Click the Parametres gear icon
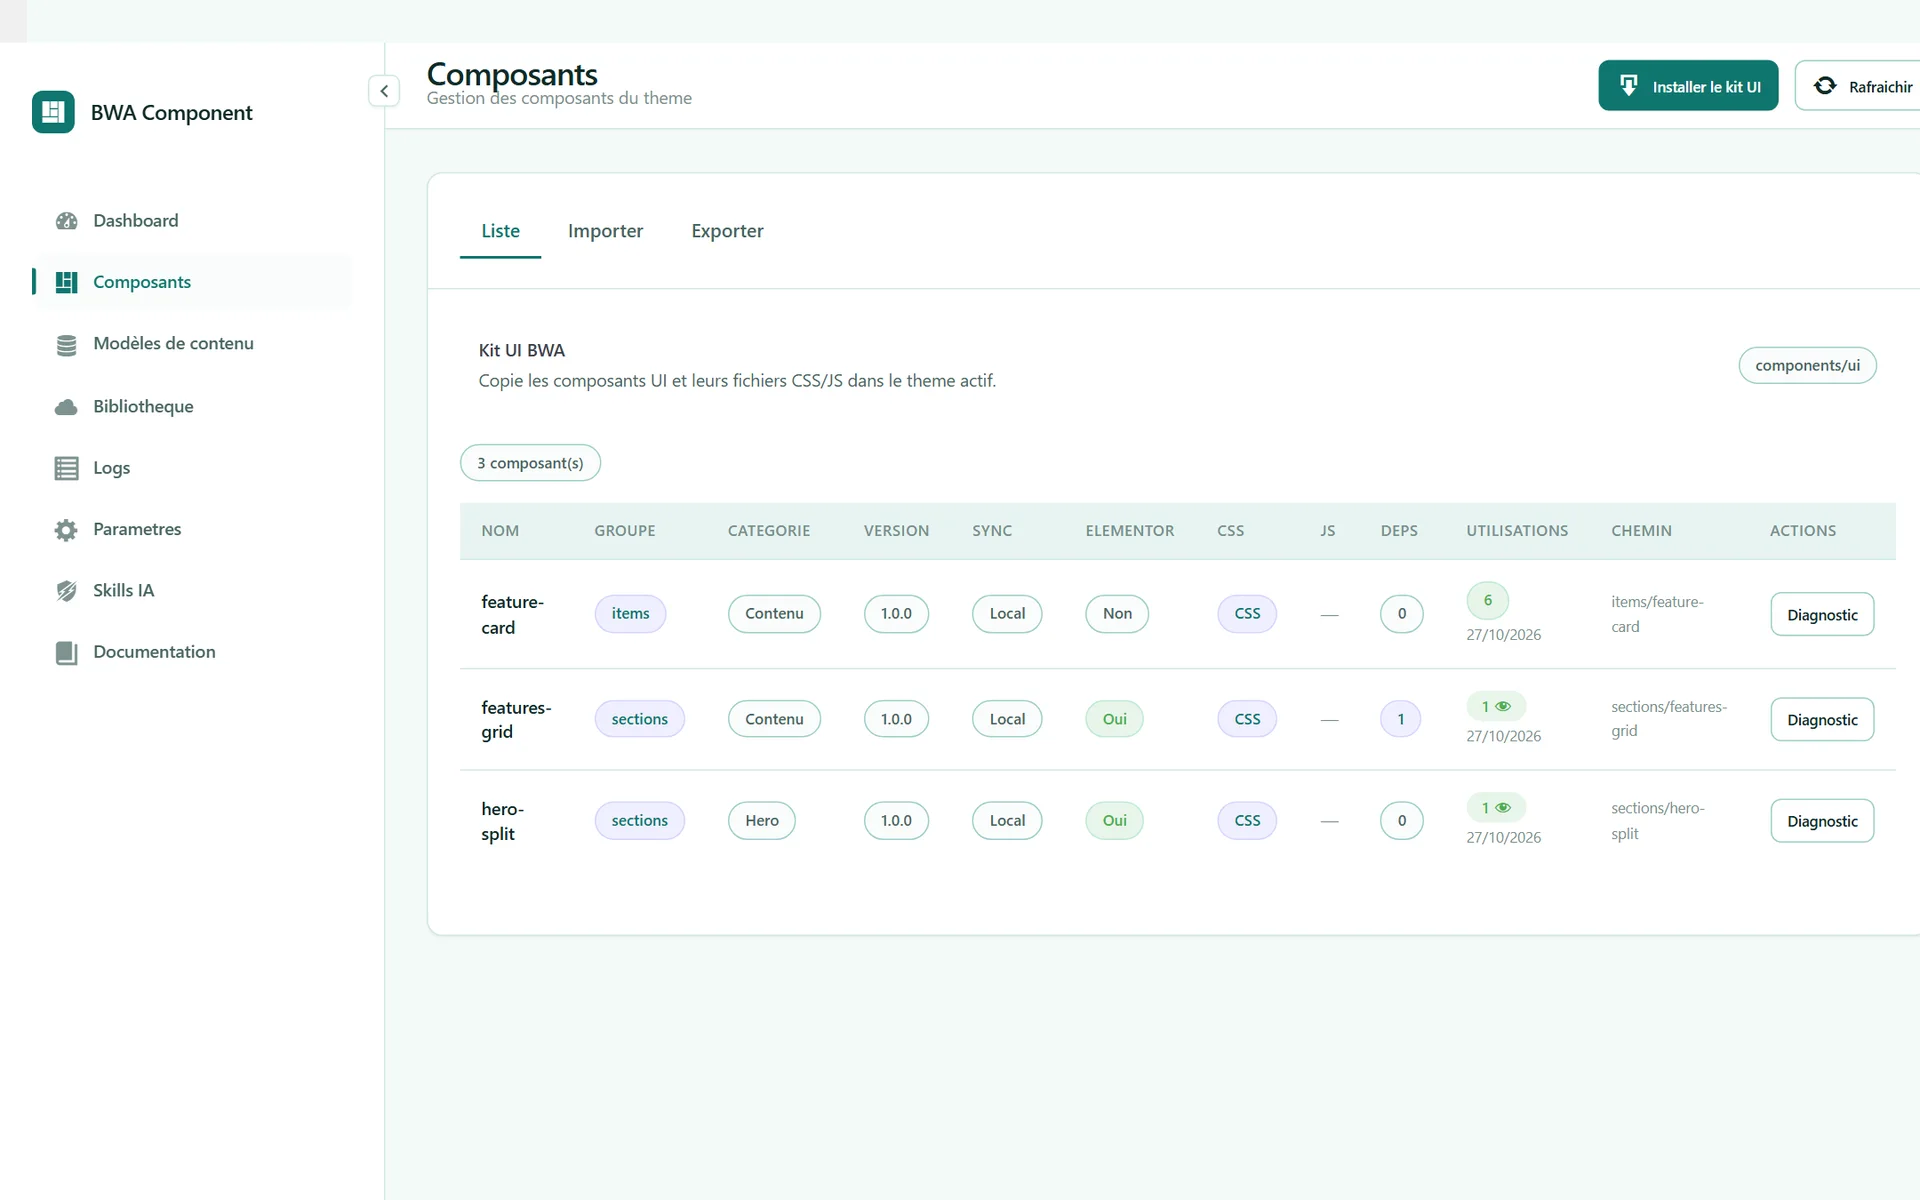The image size is (1920, 1200). pos(66,530)
